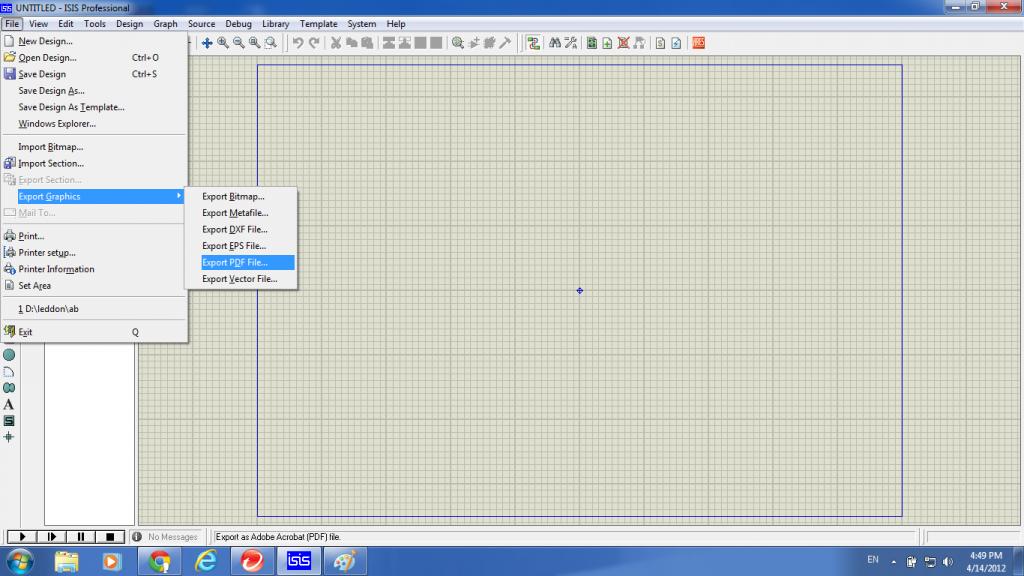1024x576 pixels.
Task: Open Google Chrome from the taskbar
Action: point(159,561)
